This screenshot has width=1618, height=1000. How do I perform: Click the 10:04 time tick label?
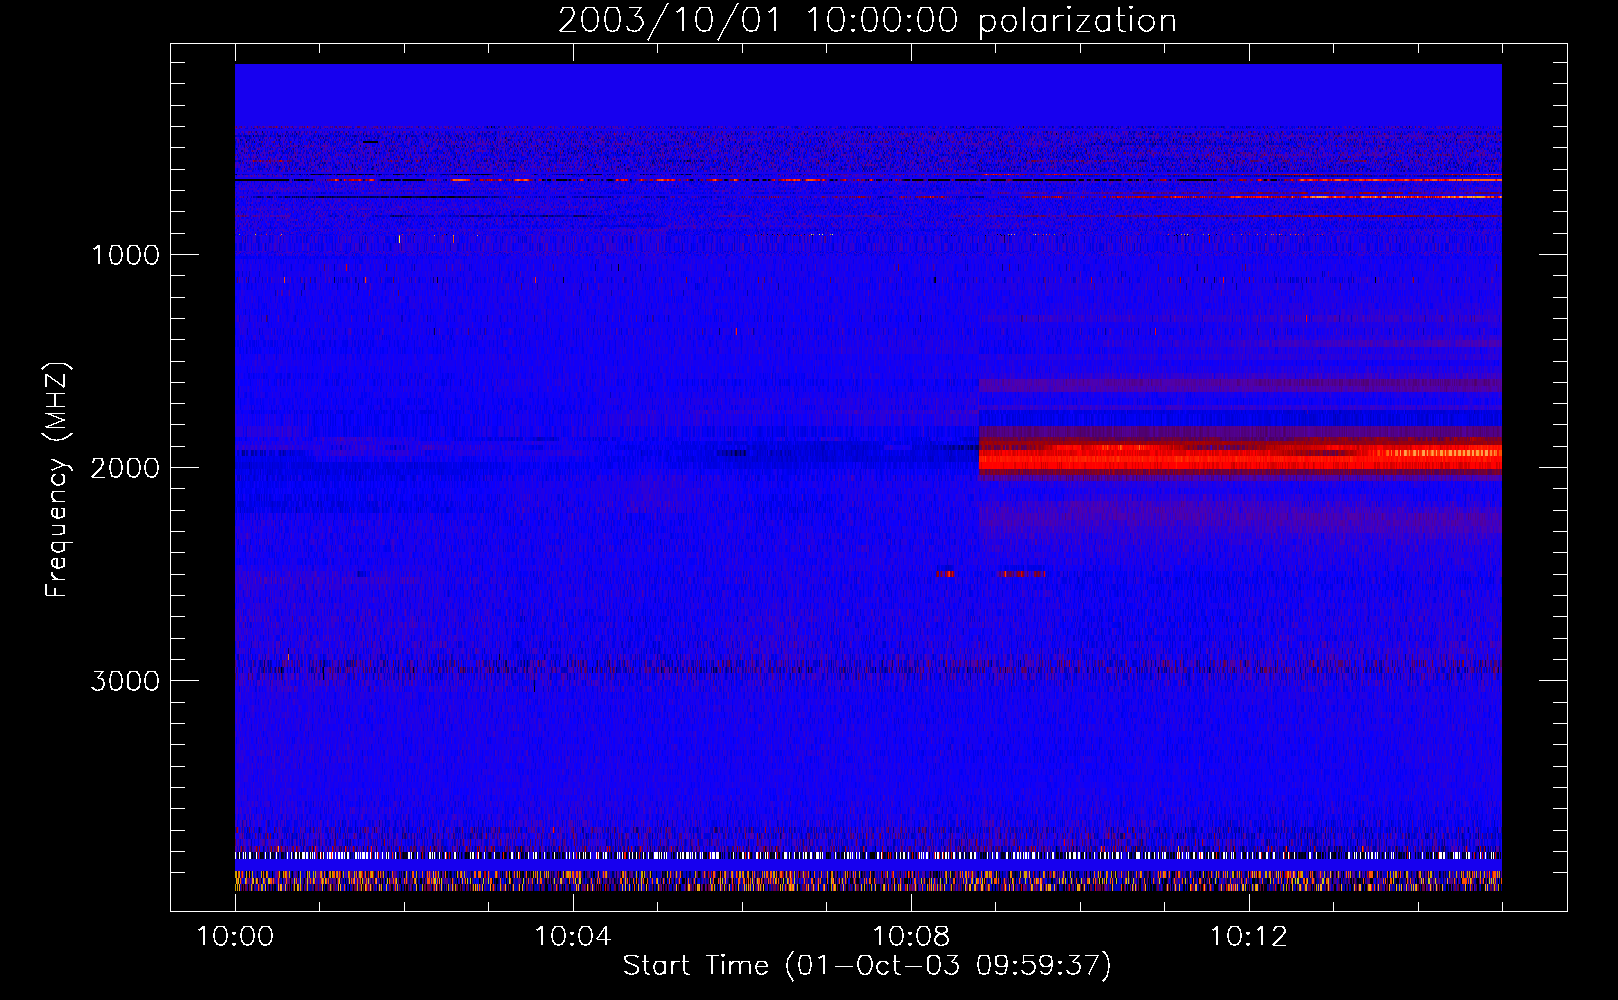pos(573,937)
